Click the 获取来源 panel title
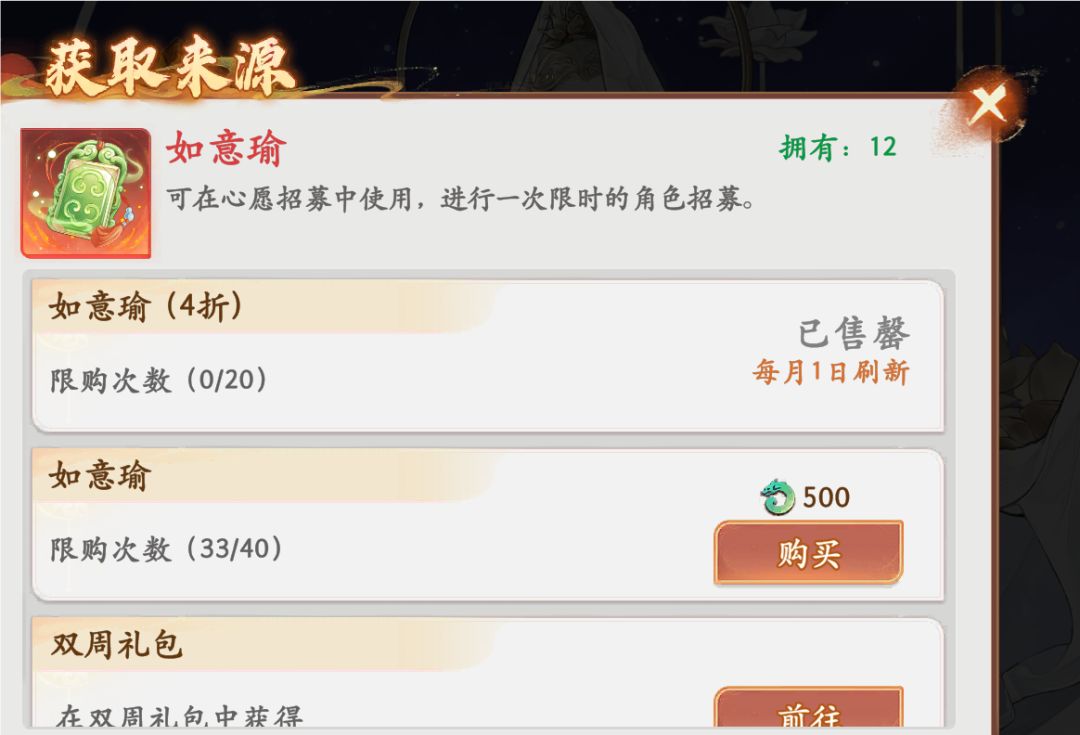1080x735 pixels. (x=170, y=68)
